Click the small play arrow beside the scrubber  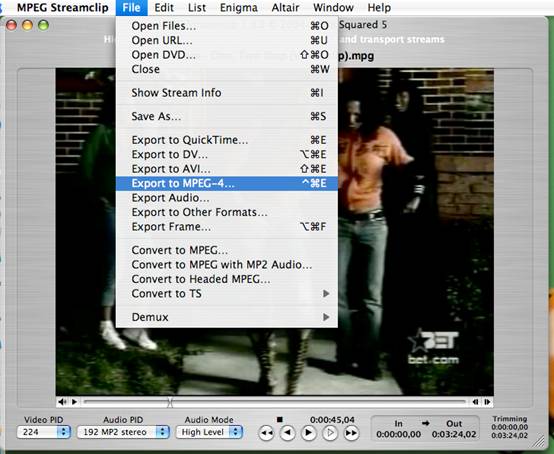74,402
